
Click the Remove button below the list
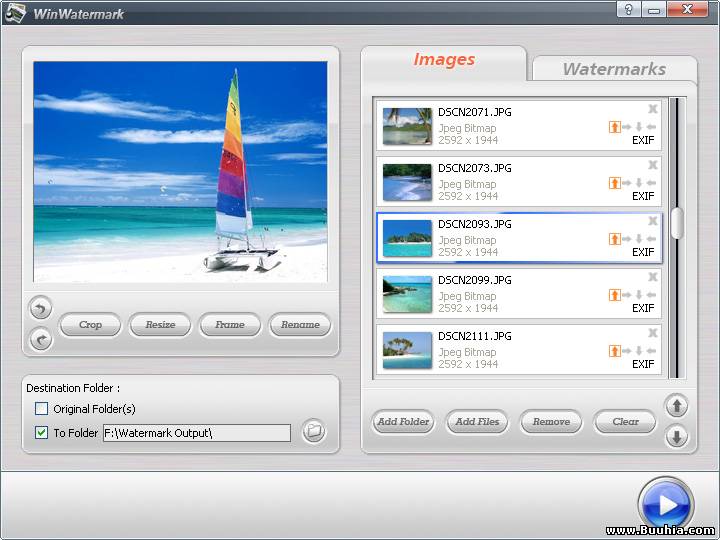pos(551,422)
